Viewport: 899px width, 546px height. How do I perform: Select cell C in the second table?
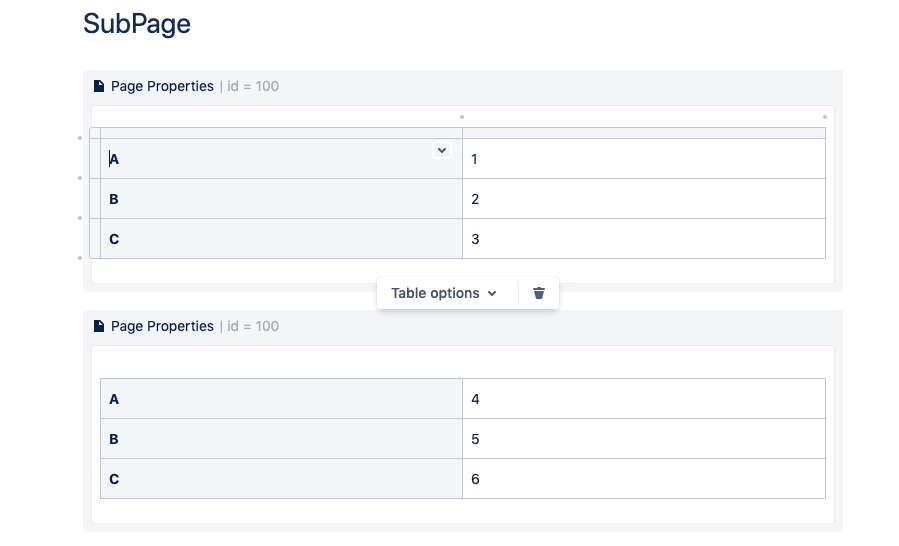click(282, 479)
